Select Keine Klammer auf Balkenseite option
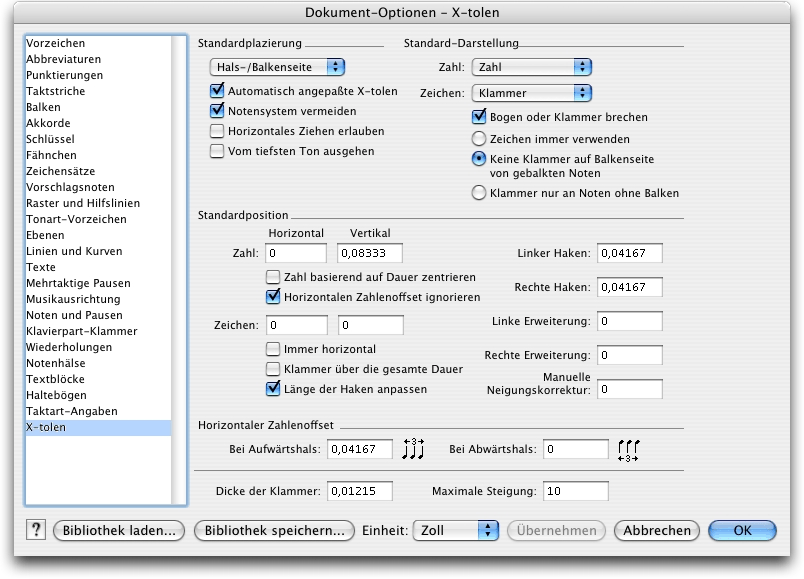 [478, 159]
